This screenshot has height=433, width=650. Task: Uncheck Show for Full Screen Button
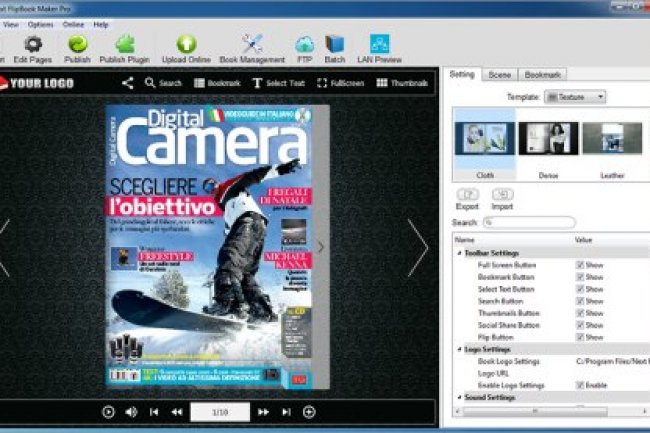point(580,265)
